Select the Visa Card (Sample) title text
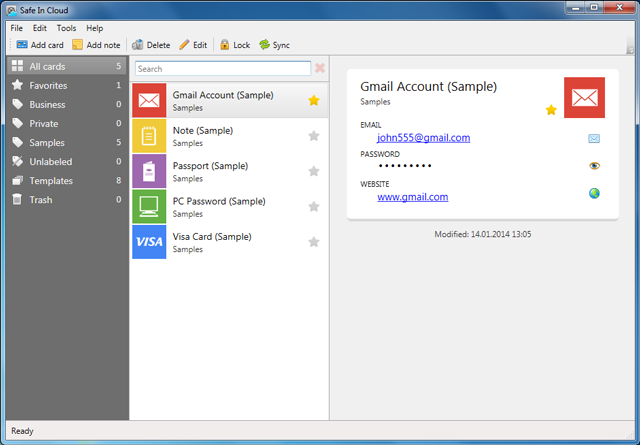The width and height of the screenshot is (640, 445). 212,237
